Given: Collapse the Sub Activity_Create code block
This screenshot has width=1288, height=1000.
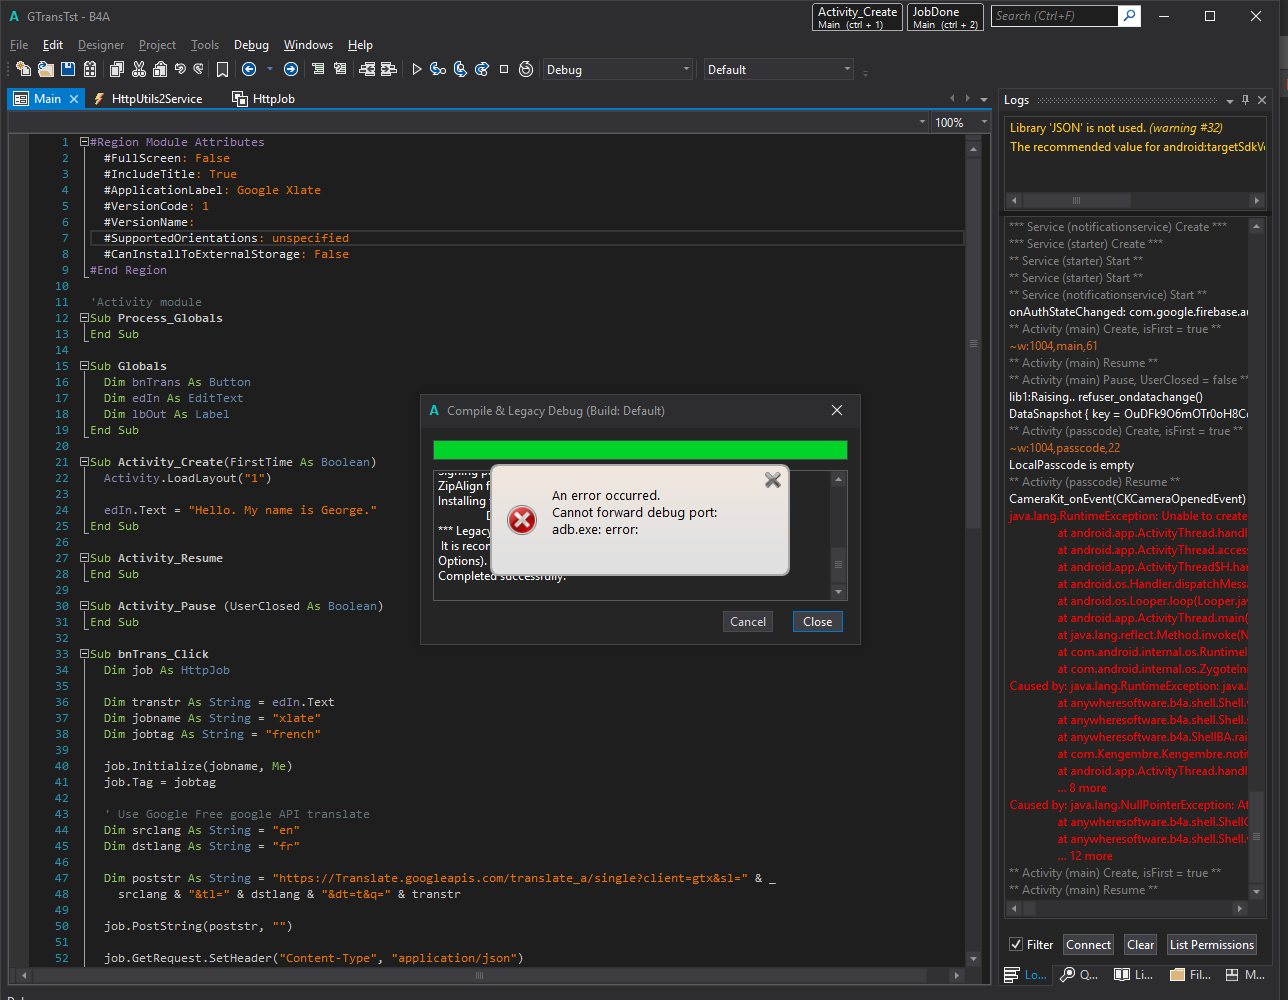Looking at the screenshot, I should click(x=85, y=462).
